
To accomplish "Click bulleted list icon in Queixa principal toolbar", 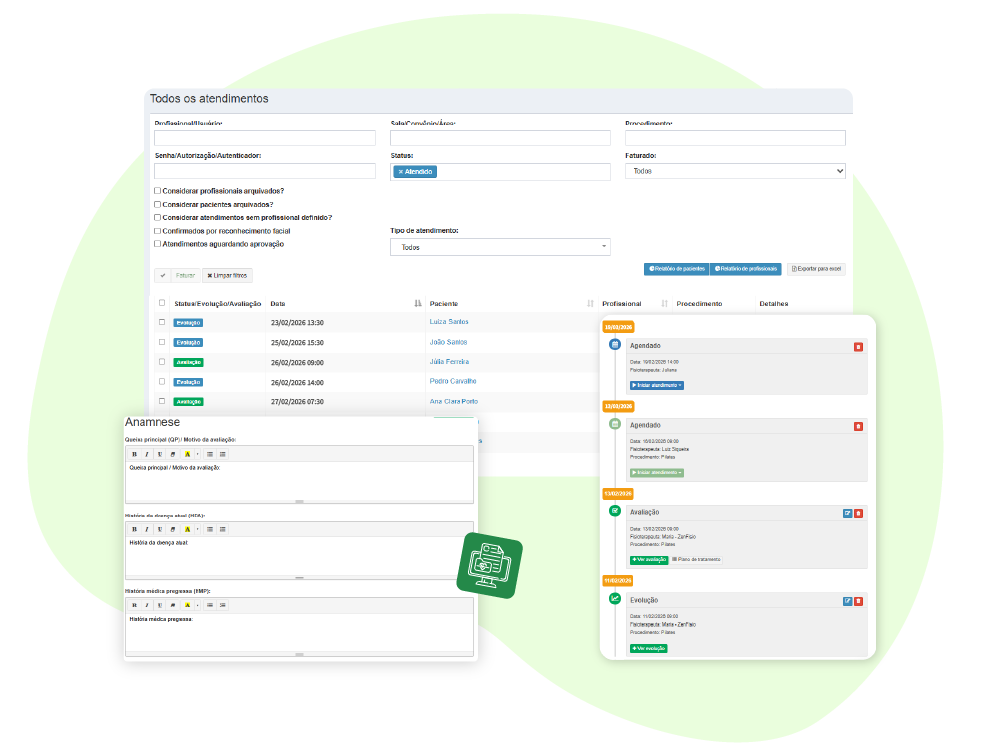I will [210, 455].
